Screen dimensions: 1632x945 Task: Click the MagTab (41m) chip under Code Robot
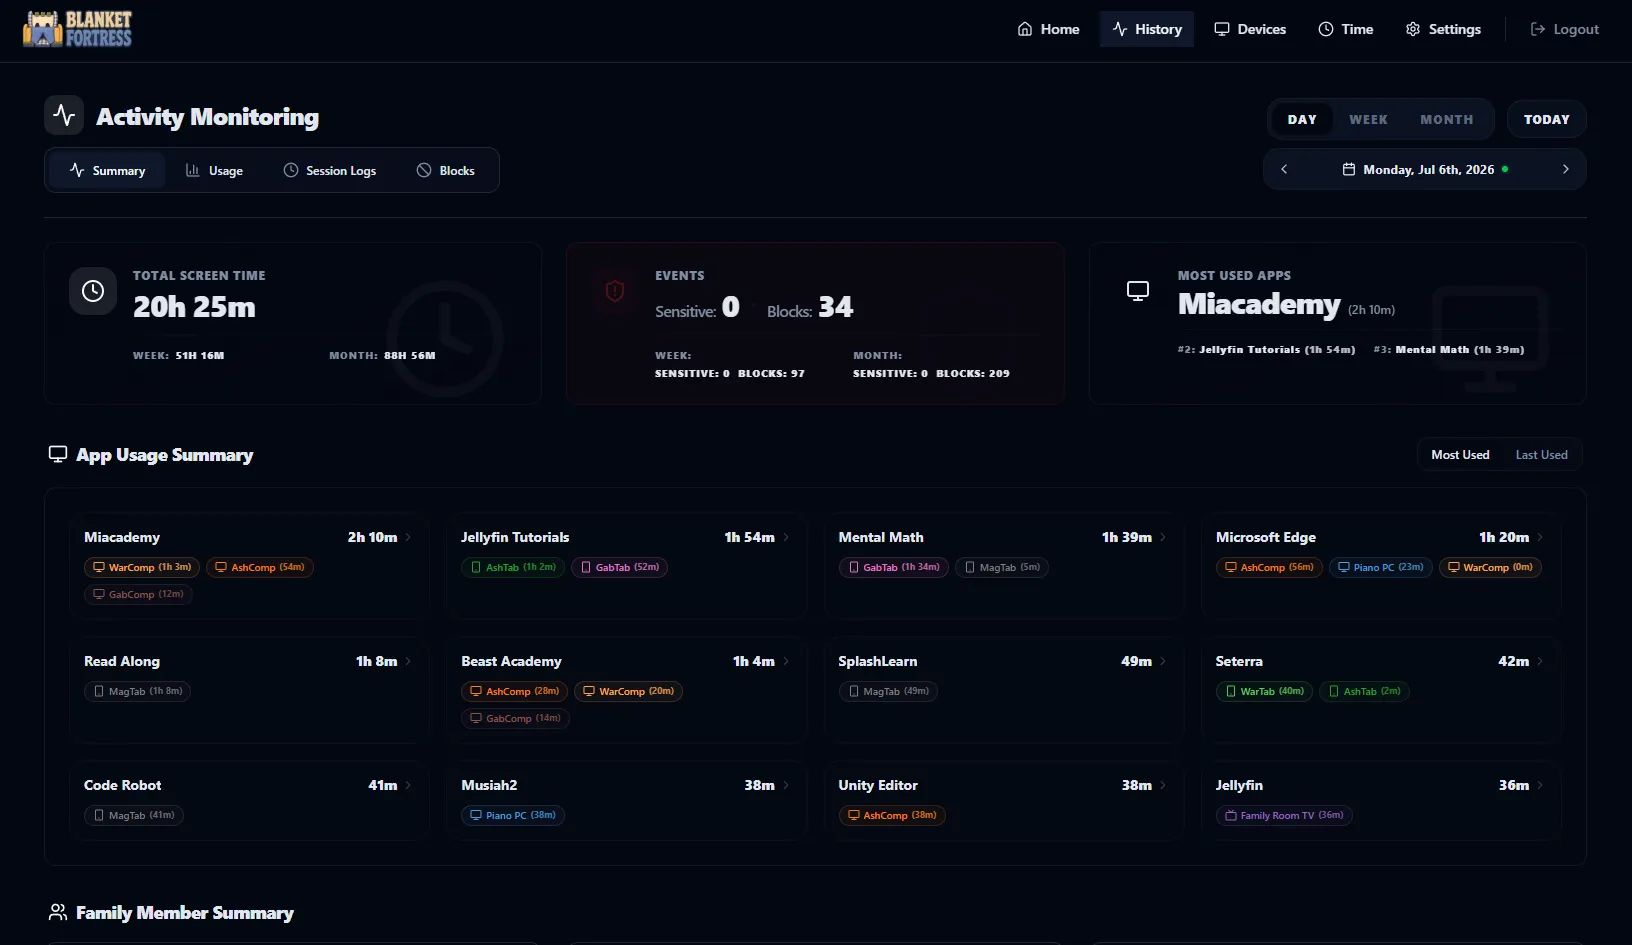134,815
